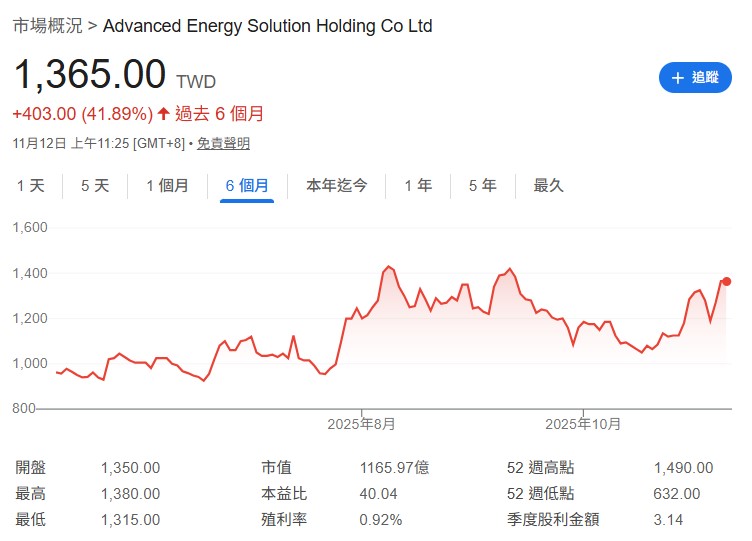Select the 1 天 time range tab
This screenshot has height=541, width=752.
coord(30,185)
